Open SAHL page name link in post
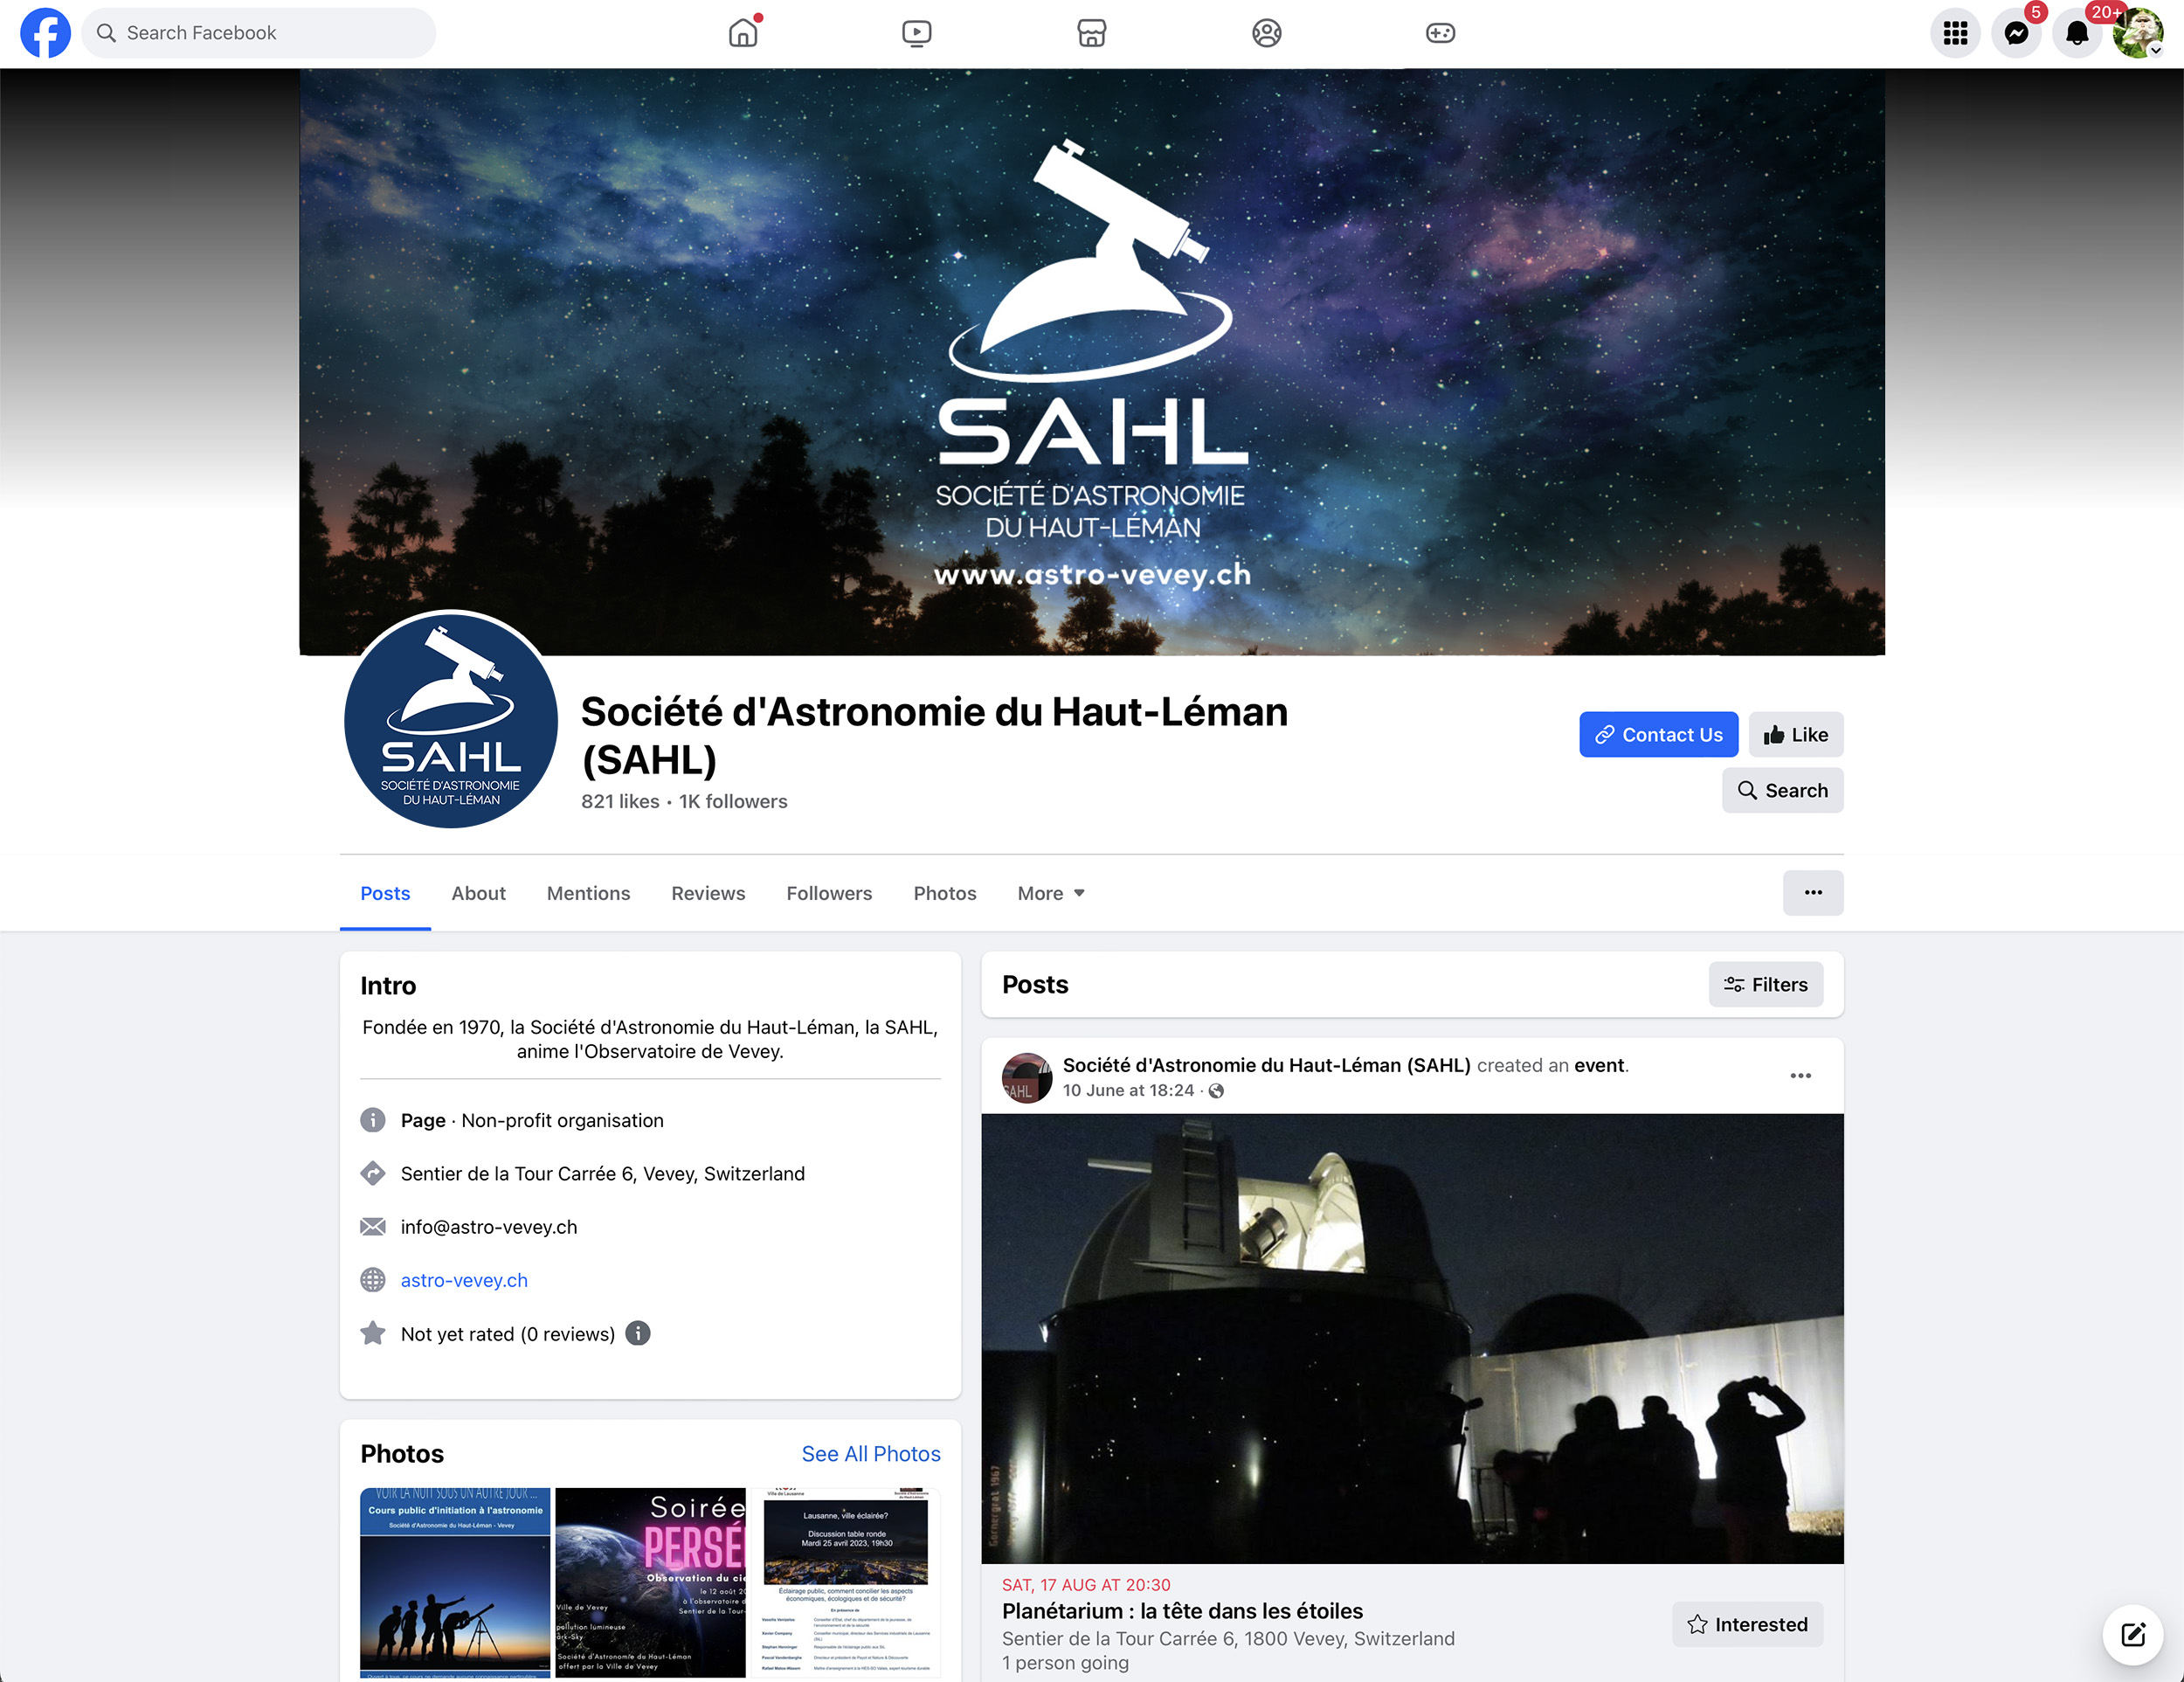The height and width of the screenshot is (1682, 2184). 1266,1065
